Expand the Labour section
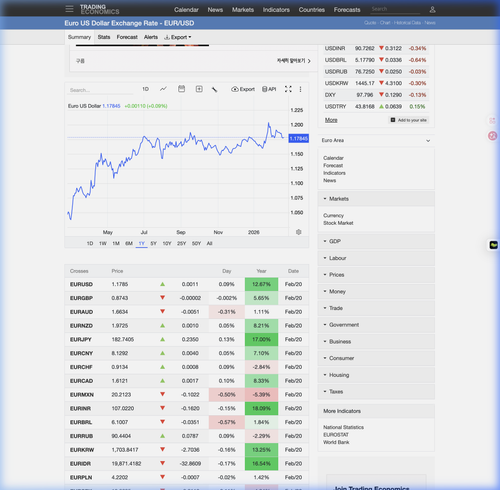This screenshot has height=490, width=500. point(376,258)
